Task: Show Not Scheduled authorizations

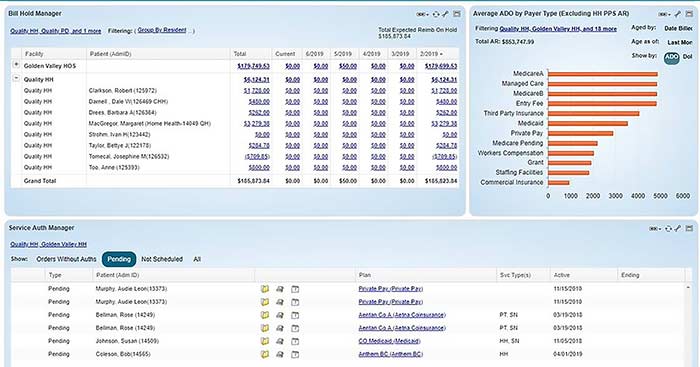Action: (x=162, y=259)
